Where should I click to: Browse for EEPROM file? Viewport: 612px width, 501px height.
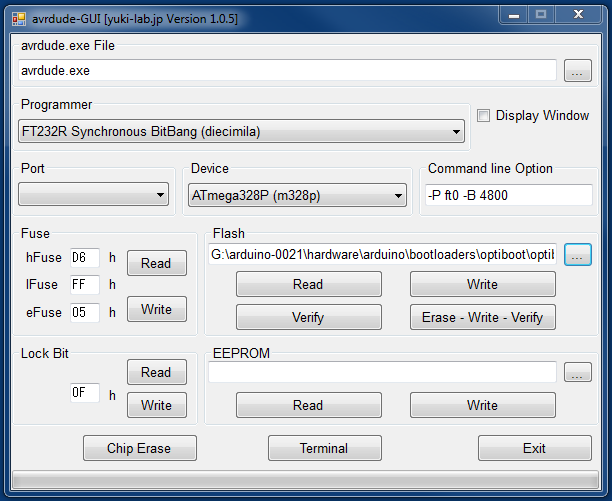coord(578,372)
